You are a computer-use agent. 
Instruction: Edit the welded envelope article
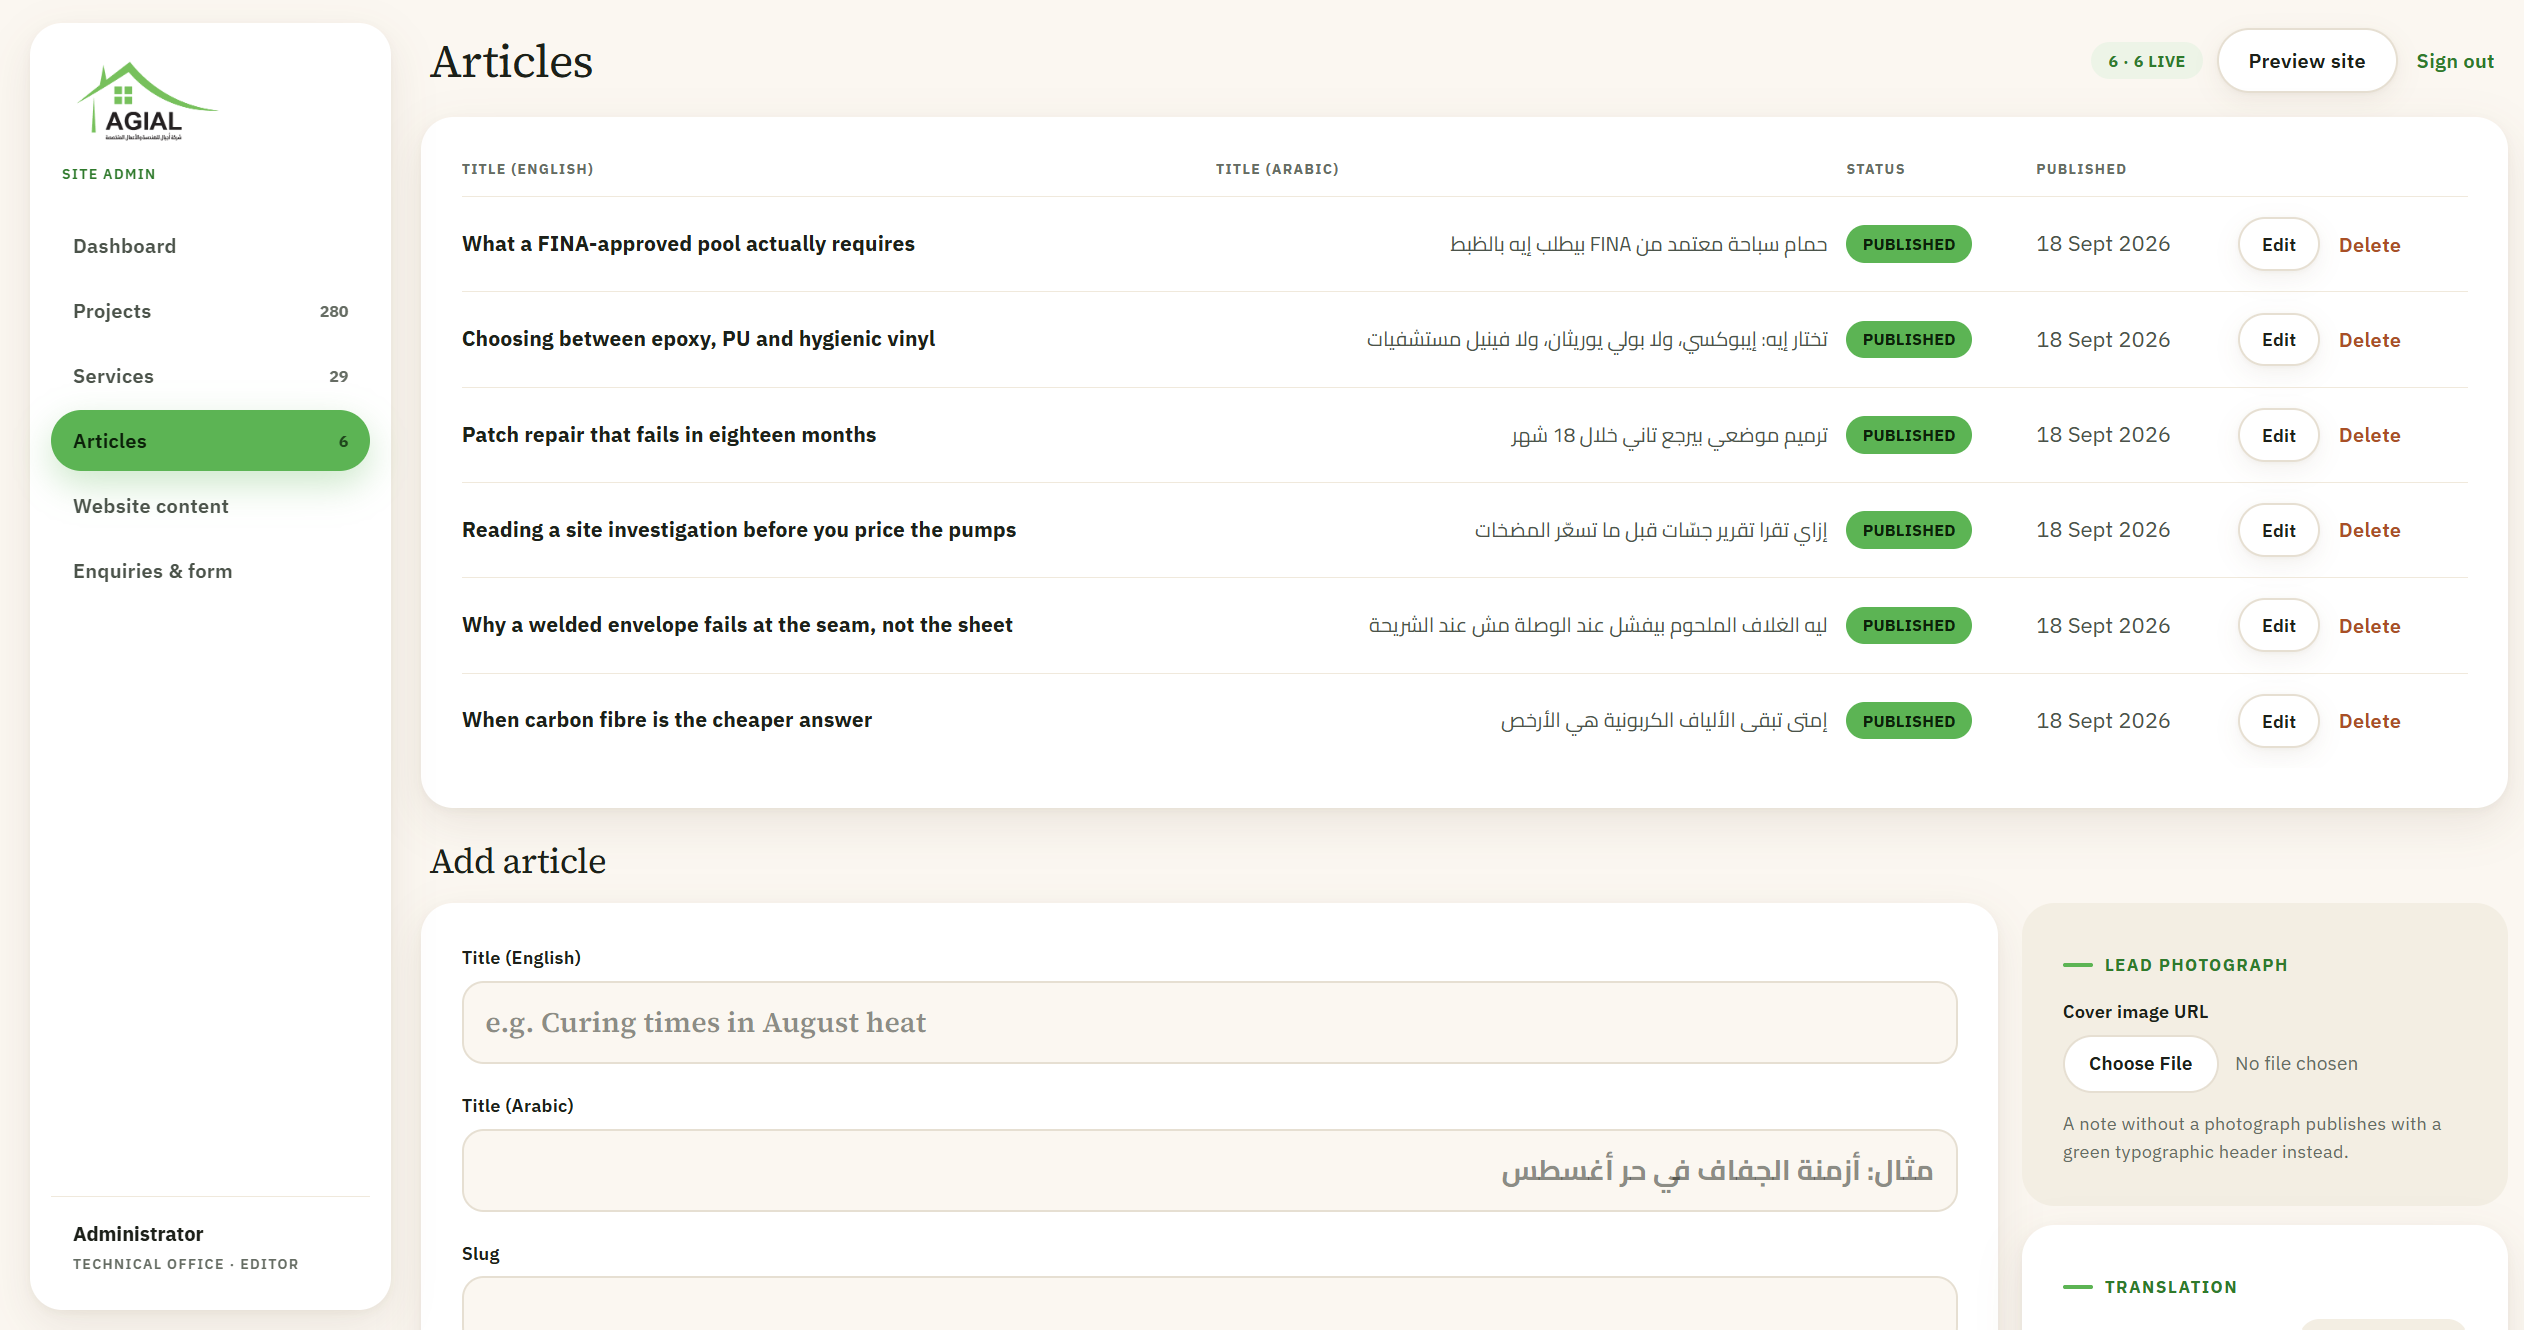(x=2278, y=626)
